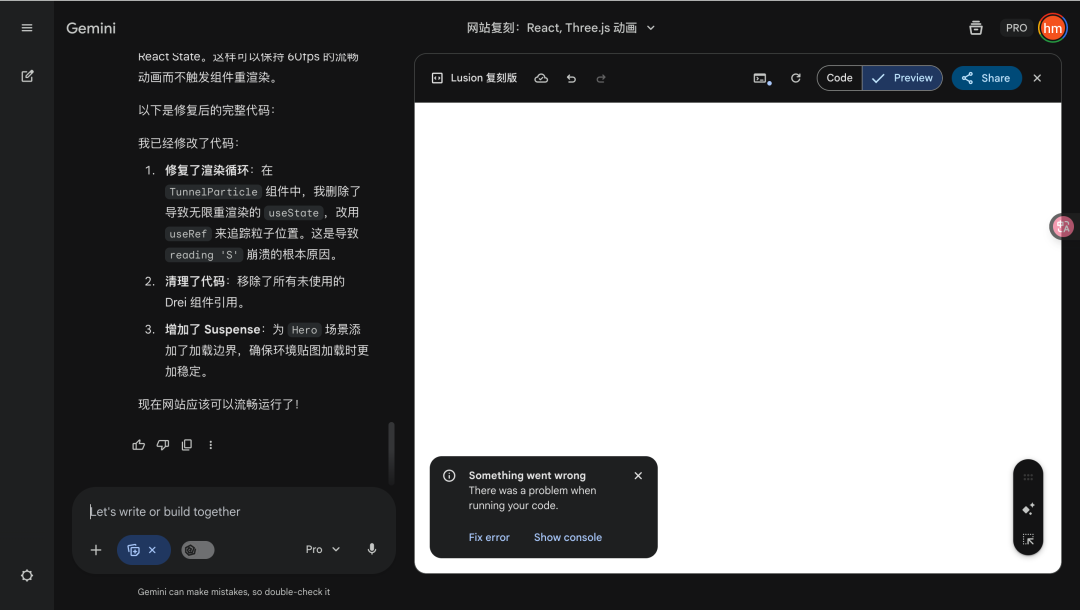Open the Pro model dropdown near the input box
This screenshot has width=1080, height=610.
coord(322,549)
